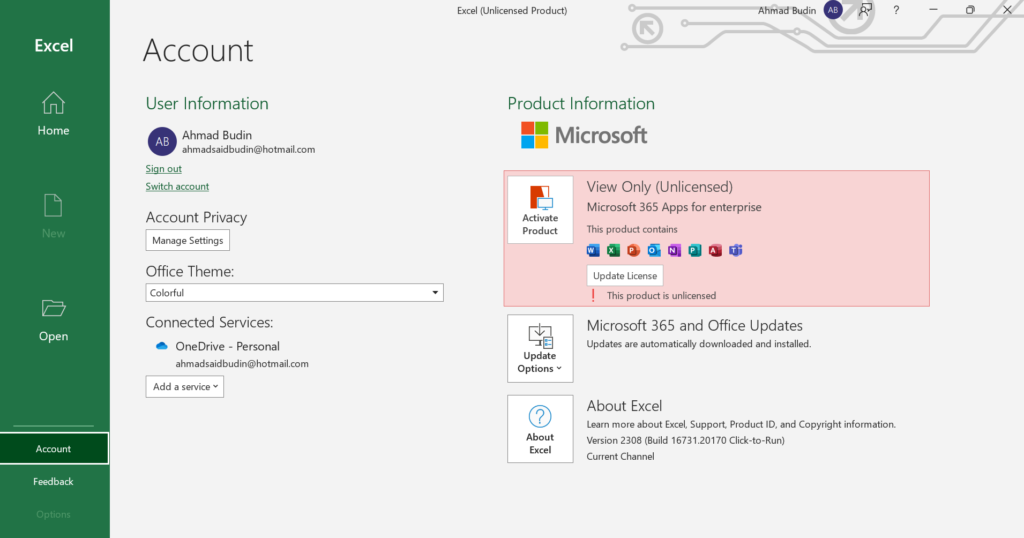Expand the Office Theme Colorful dropdown
The height and width of the screenshot is (538, 1024).
(x=295, y=293)
